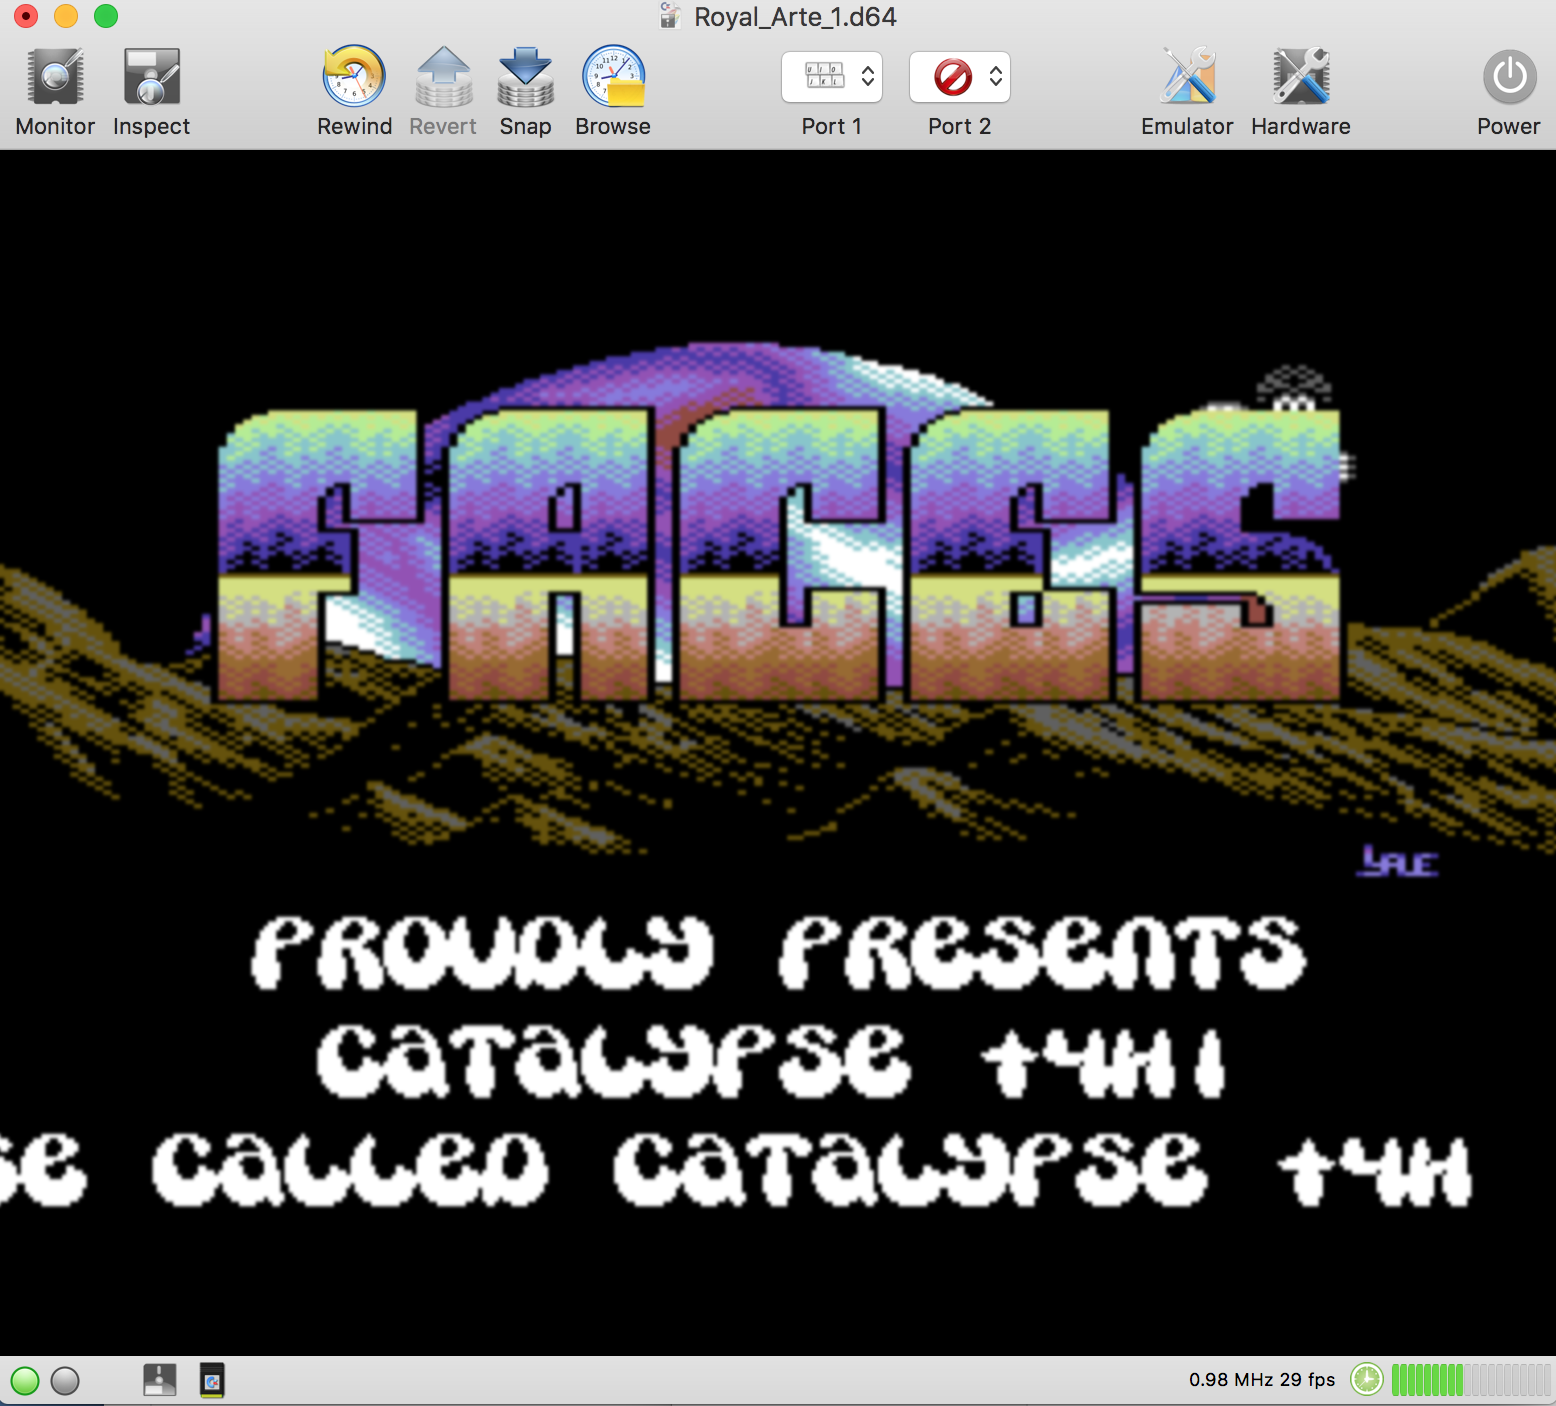
Task: Click the 'Cataclypse' scroller line in emulator
Action: [x=770, y=1062]
